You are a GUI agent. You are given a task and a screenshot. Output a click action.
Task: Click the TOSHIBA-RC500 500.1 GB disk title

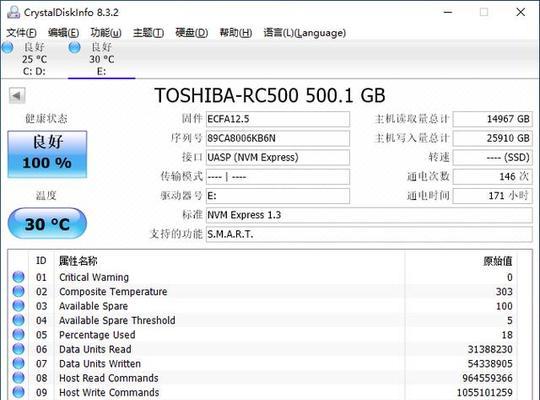(x=270, y=95)
